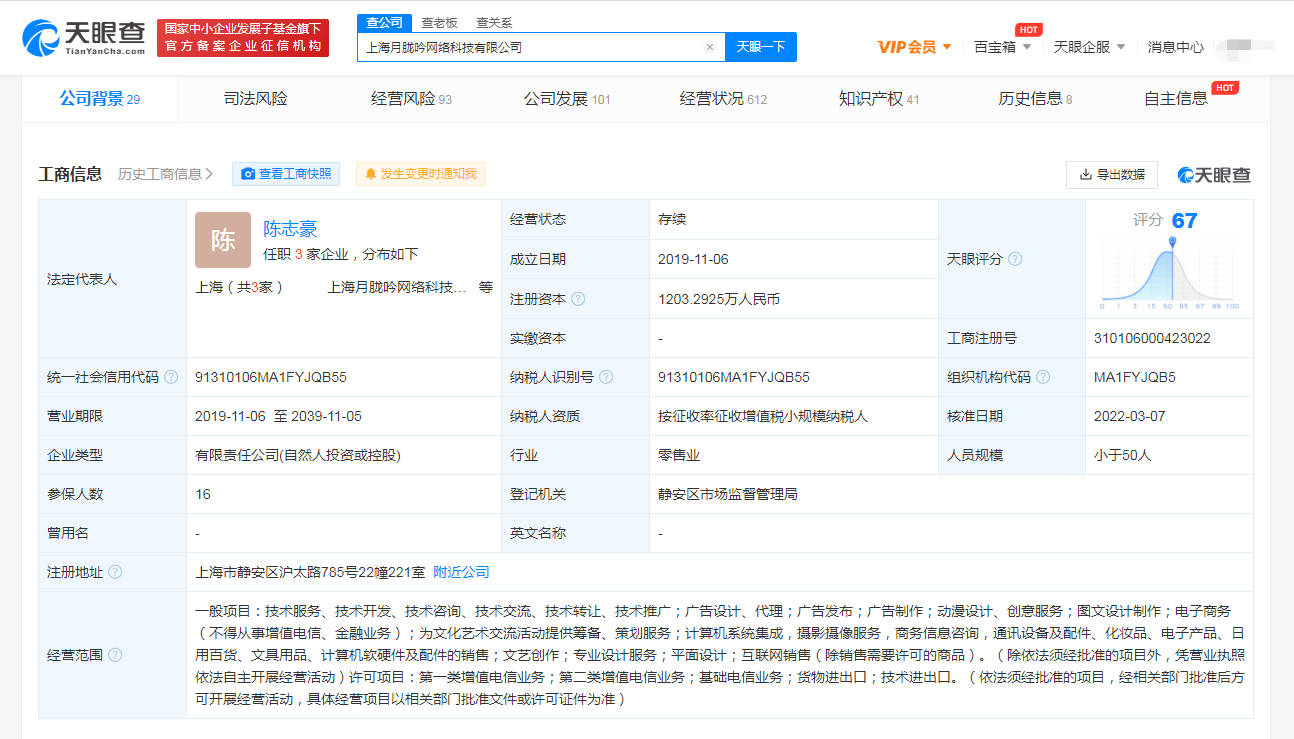Image resolution: width=1294 pixels, height=739 pixels.
Task: Click the help icon next to 注册资本
Action: pyautogui.click(x=578, y=299)
